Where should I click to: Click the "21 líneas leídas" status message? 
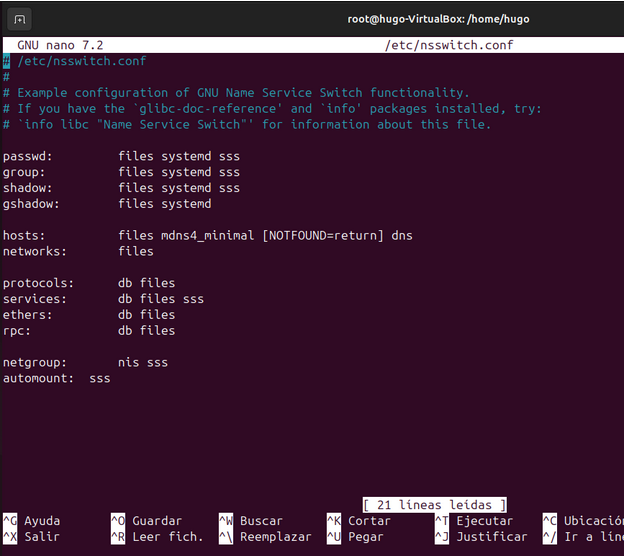[434, 505]
